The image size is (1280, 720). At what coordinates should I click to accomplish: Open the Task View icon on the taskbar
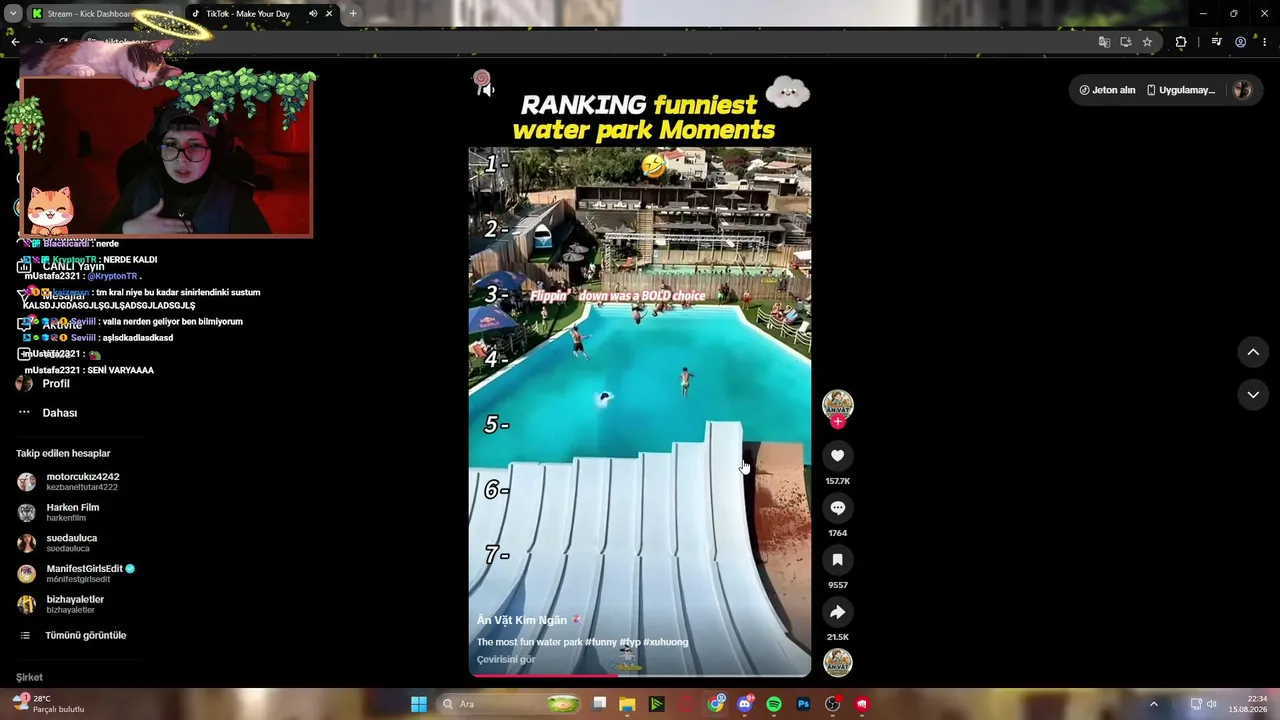(x=599, y=704)
